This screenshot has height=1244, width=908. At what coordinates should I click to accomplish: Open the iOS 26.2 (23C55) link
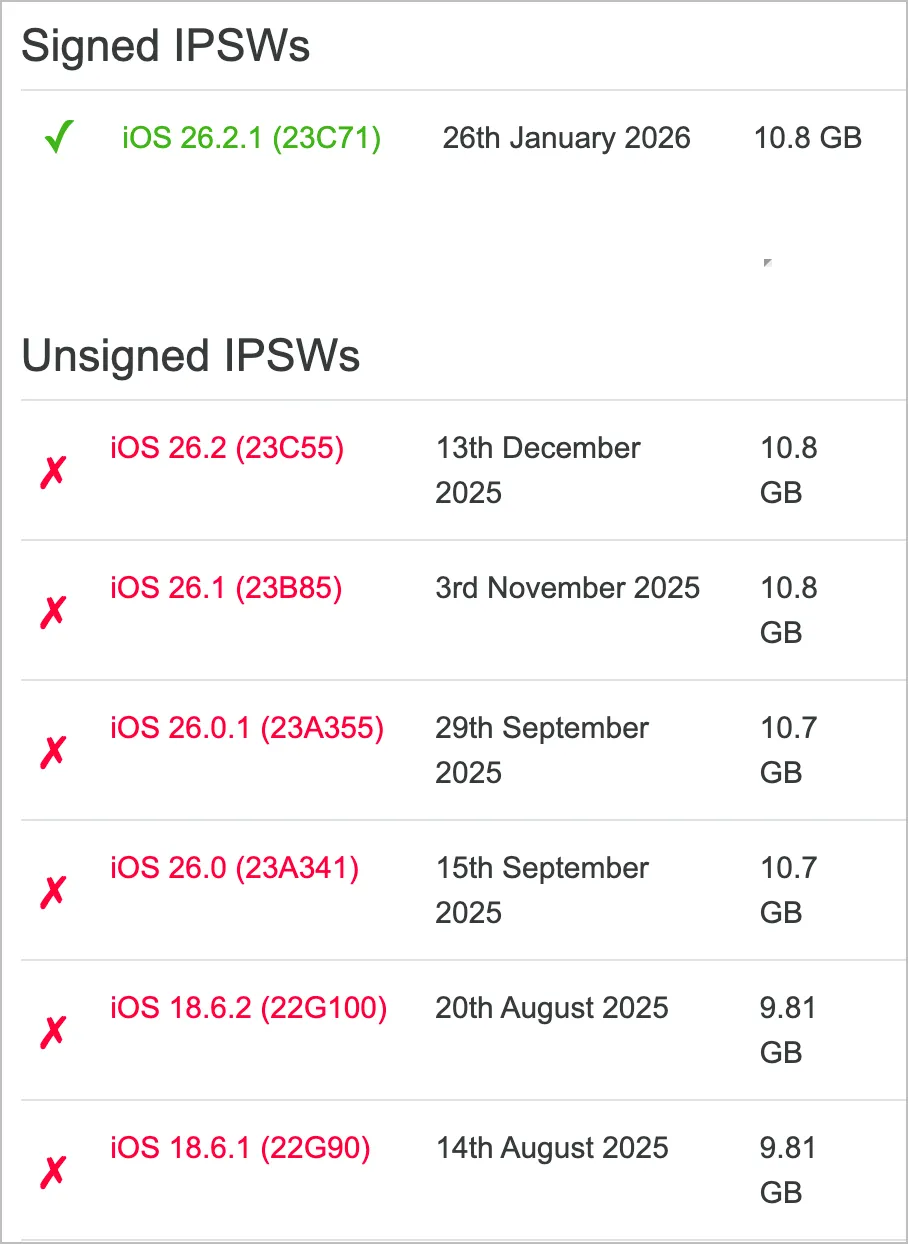[x=227, y=449]
